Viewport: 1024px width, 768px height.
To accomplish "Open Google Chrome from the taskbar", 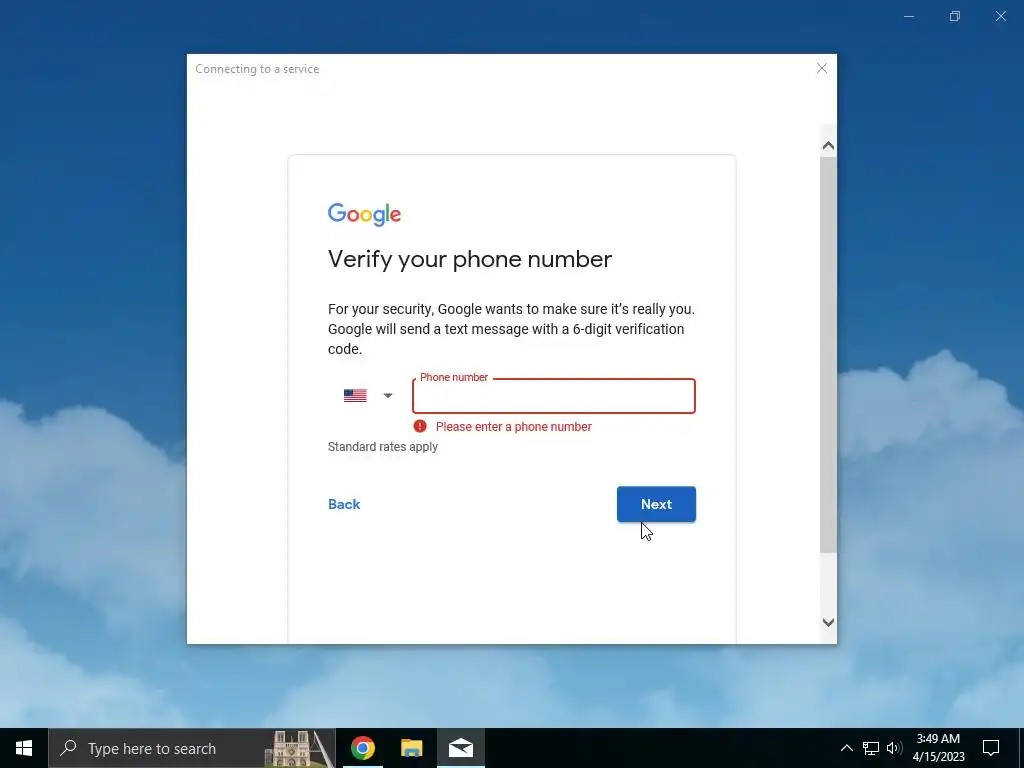I will [x=362, y=748].
